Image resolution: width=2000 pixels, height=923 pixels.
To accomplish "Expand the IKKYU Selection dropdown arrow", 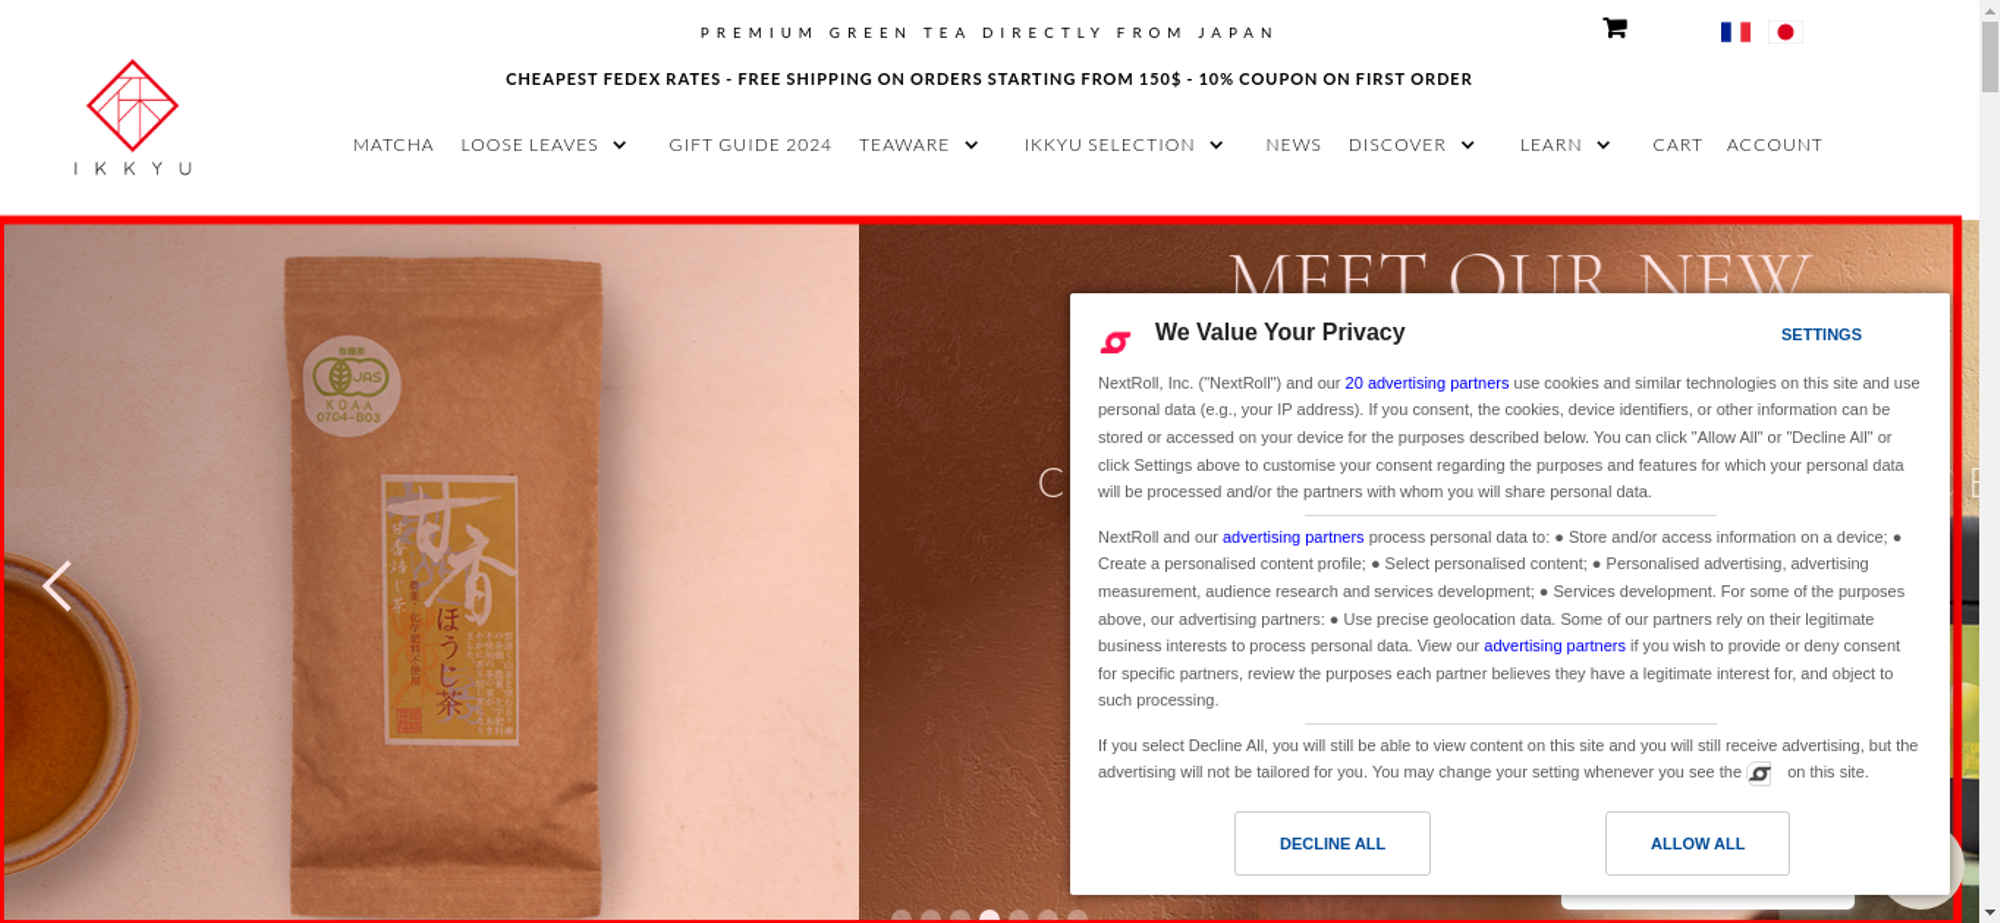I will 1216,145.
